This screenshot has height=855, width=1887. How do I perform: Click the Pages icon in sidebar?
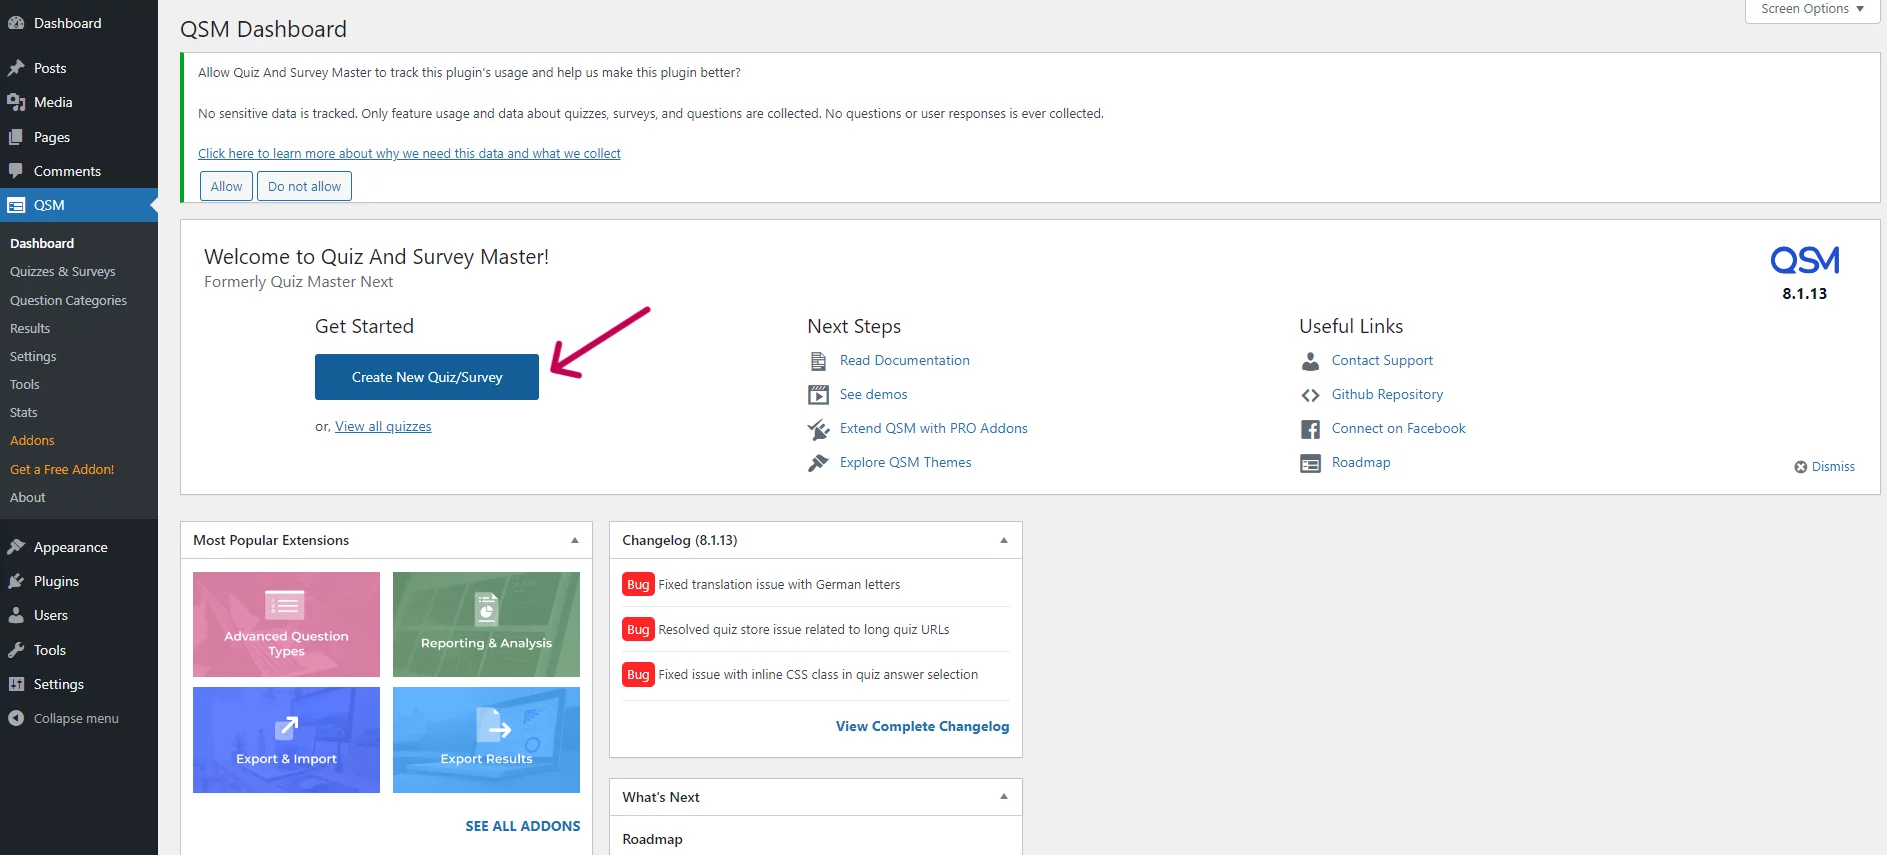tap(16, 137)
